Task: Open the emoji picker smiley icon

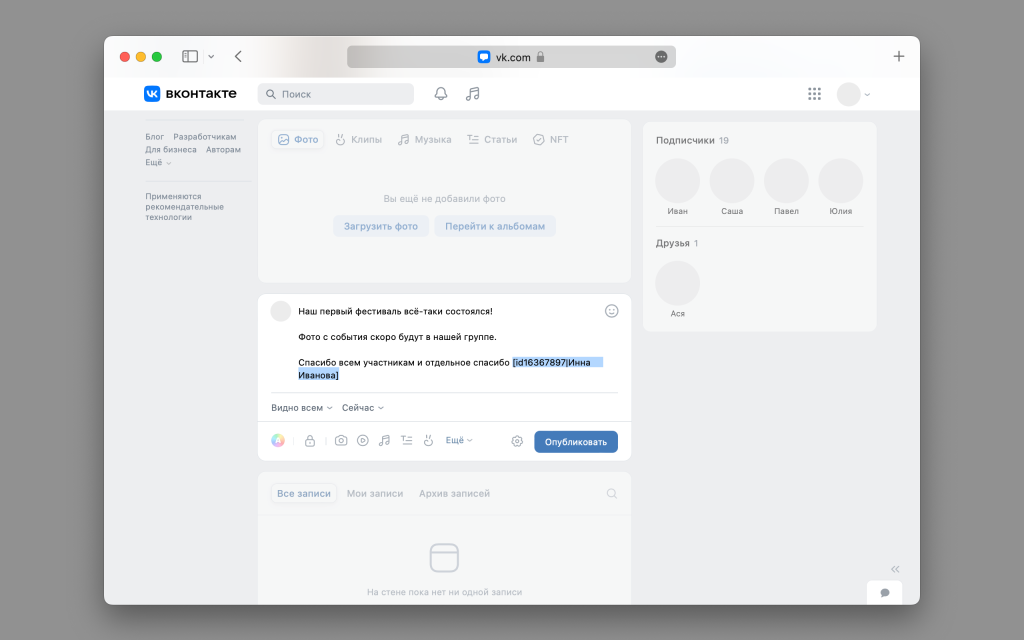Action: 612,311
